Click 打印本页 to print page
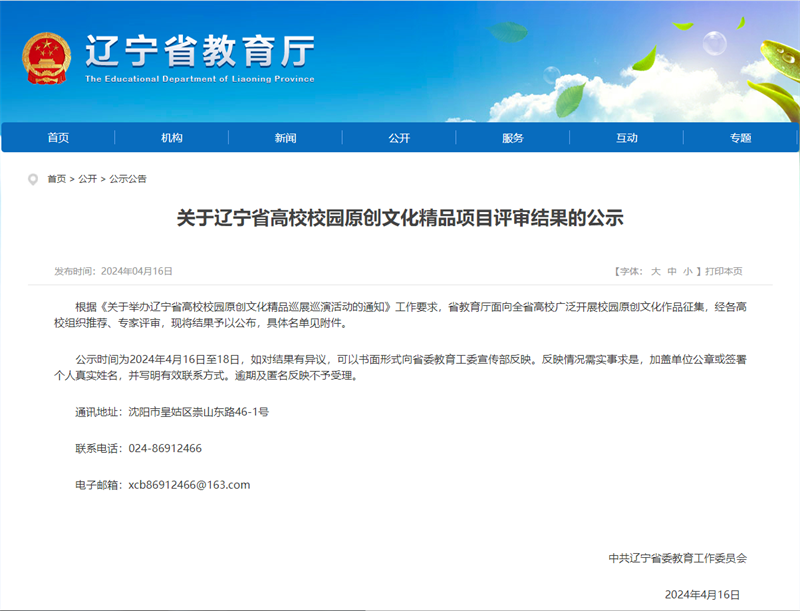800x611 pixels. pyautogui.click(x=723, y=271)
